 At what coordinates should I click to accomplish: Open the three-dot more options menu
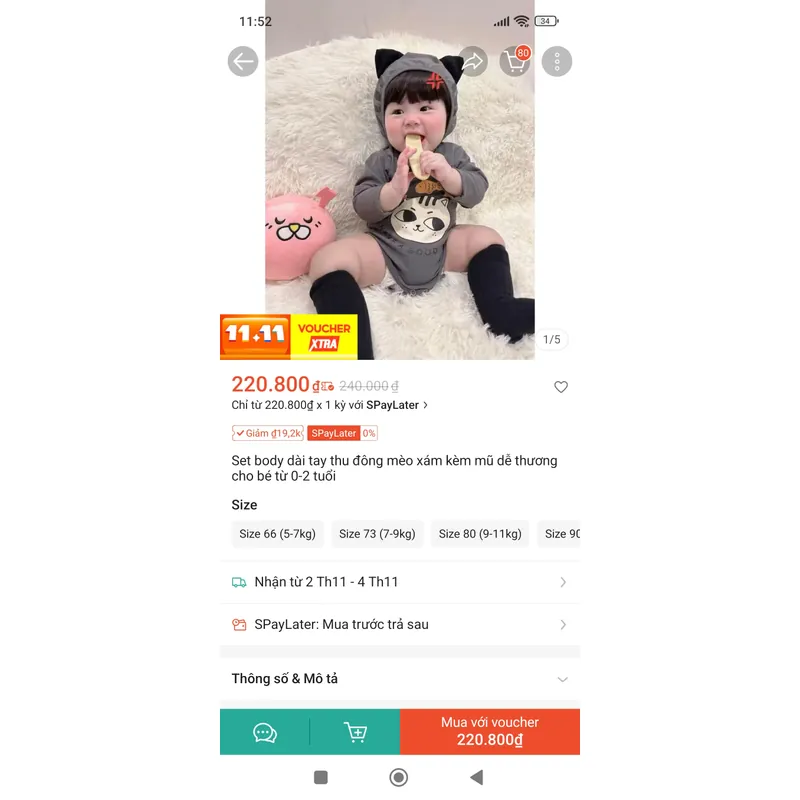tap(557, 62)
